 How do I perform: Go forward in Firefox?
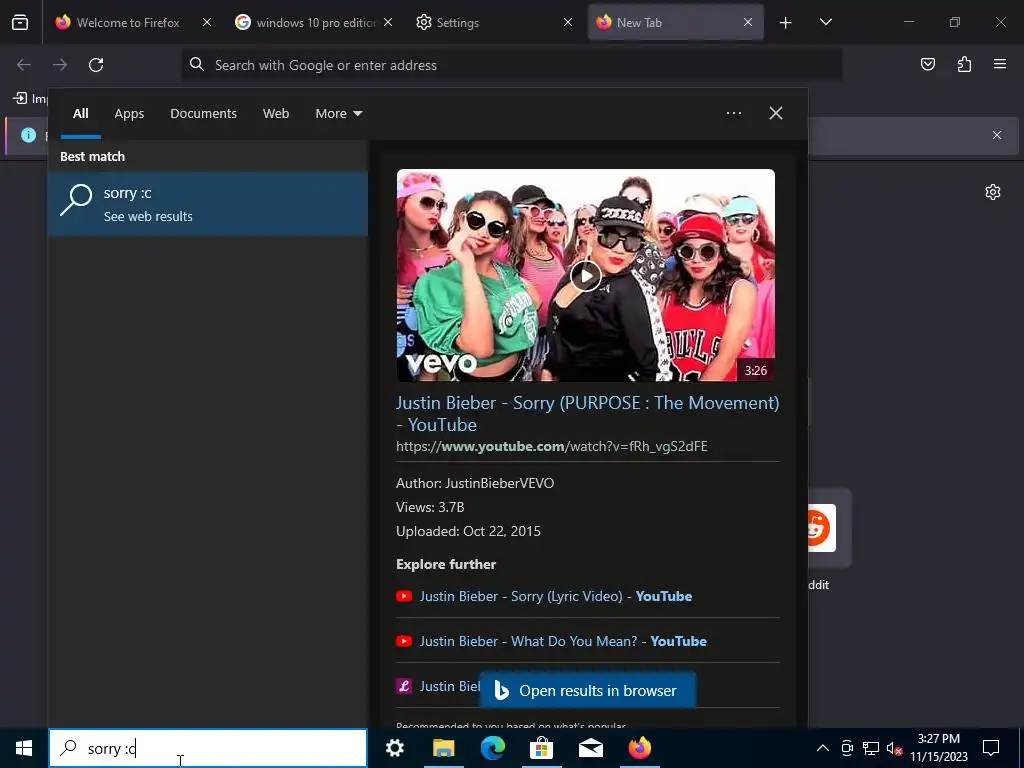click(59, 65)
